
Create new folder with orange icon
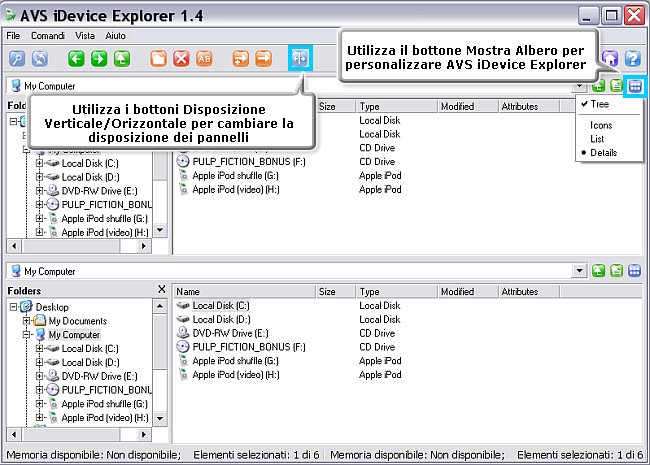tap(158, 58)
